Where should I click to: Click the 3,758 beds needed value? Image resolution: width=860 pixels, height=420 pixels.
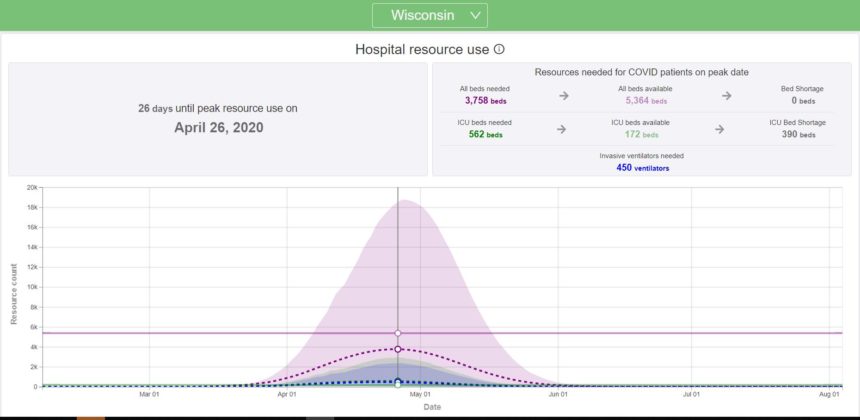484,101
